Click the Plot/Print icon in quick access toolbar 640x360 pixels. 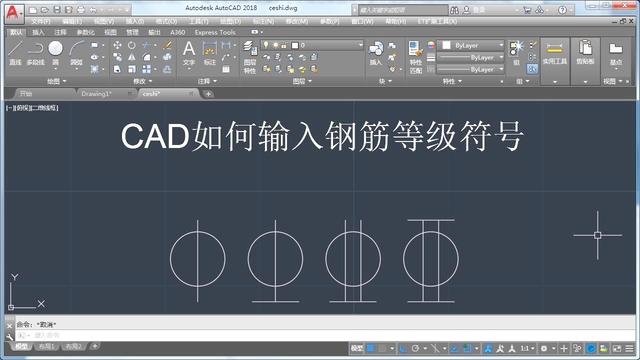pyautogui.click(x=81, y=9)
